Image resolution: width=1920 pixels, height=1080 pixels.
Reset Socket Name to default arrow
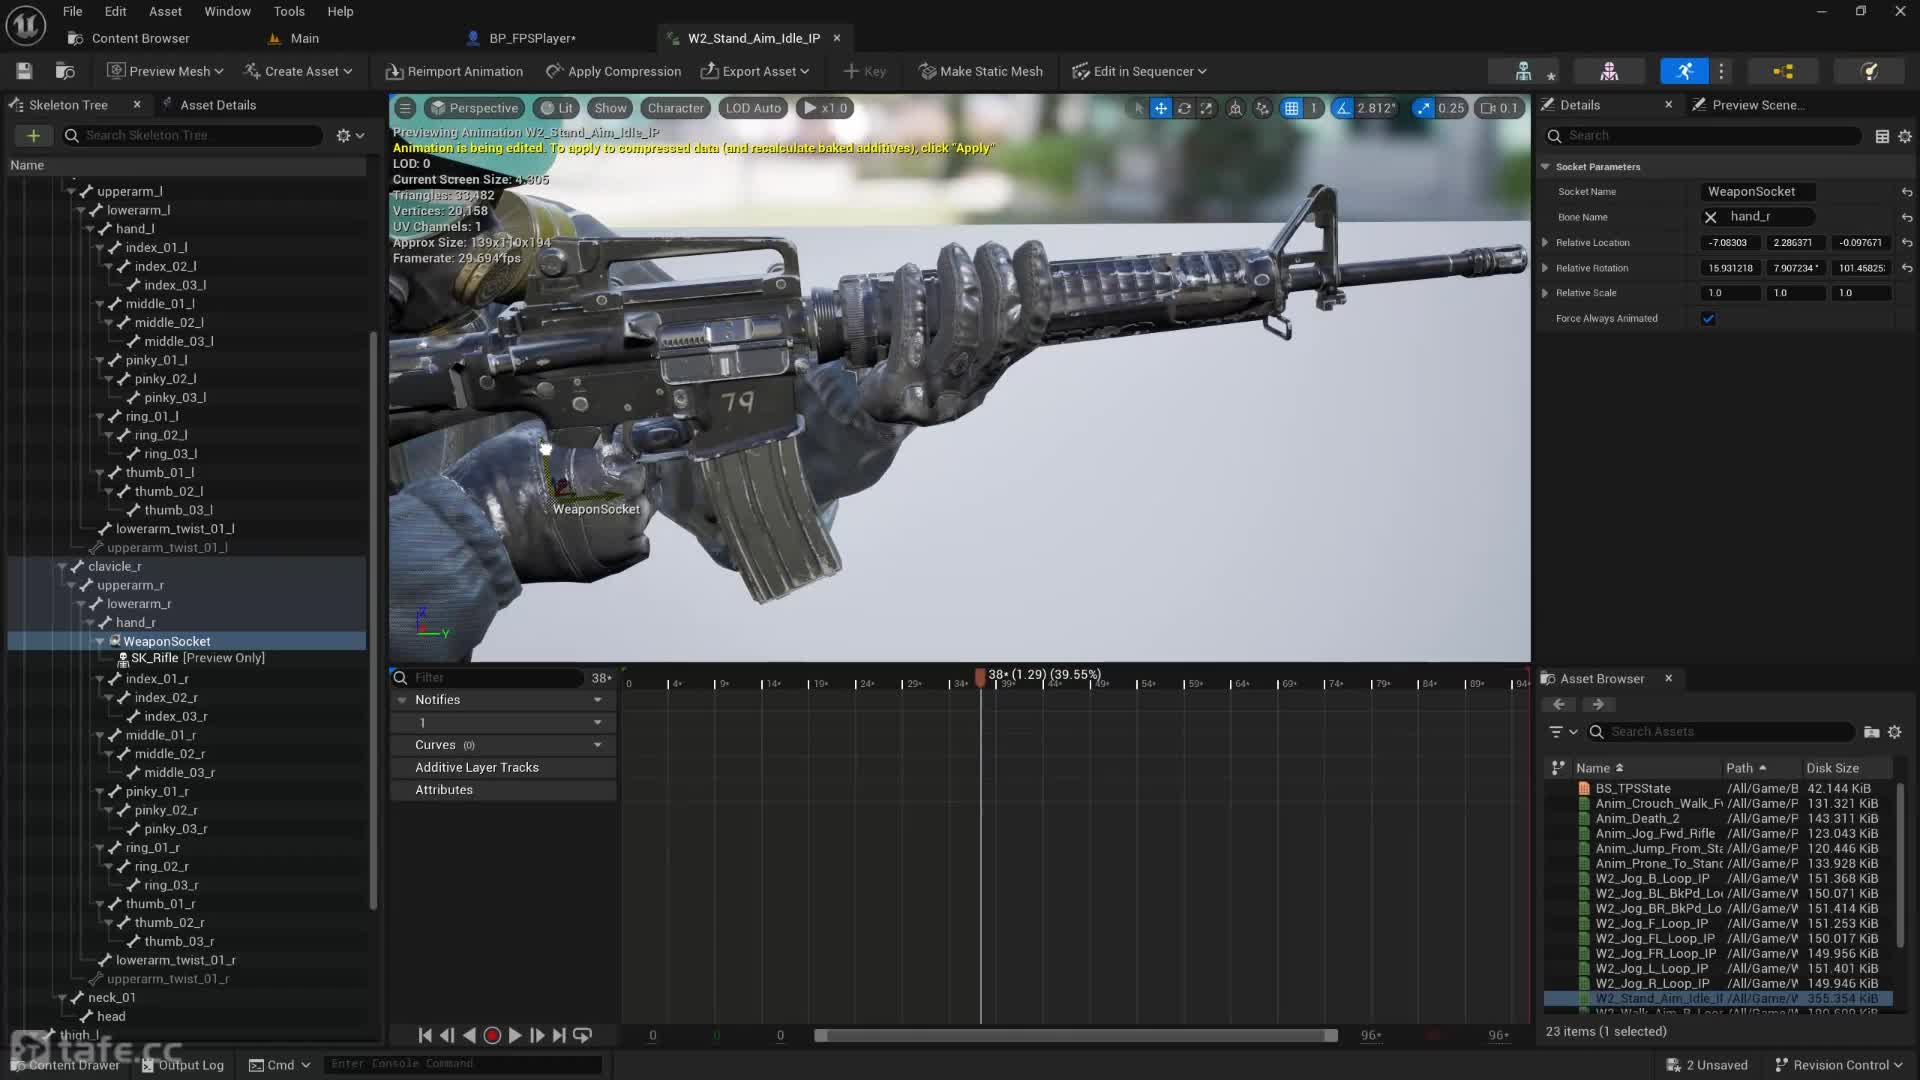pos(1907,192)
